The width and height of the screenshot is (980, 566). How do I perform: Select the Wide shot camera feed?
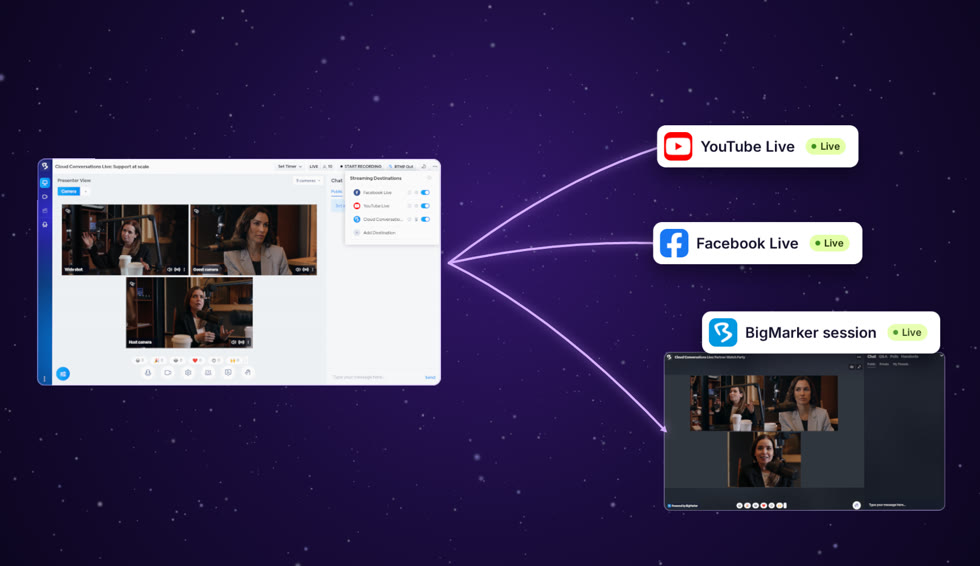click(125, 240)
